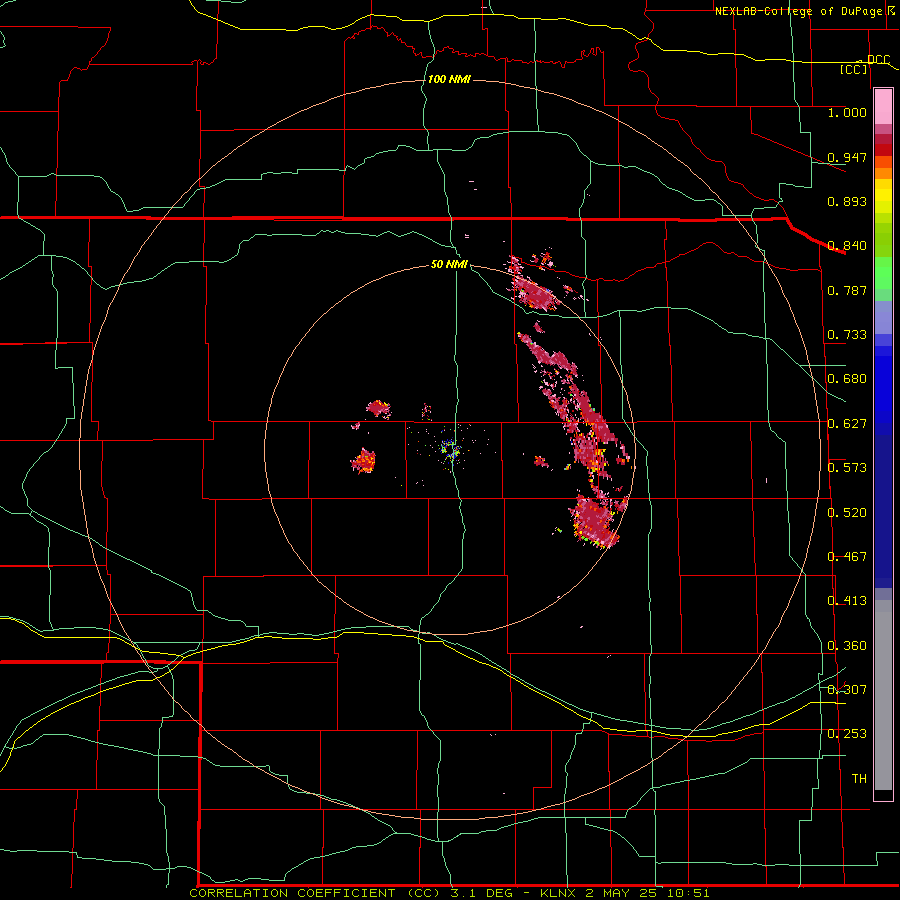900x900 pixels.
Task: Click the 50 NMI range ring label
Action: [449, 265]
